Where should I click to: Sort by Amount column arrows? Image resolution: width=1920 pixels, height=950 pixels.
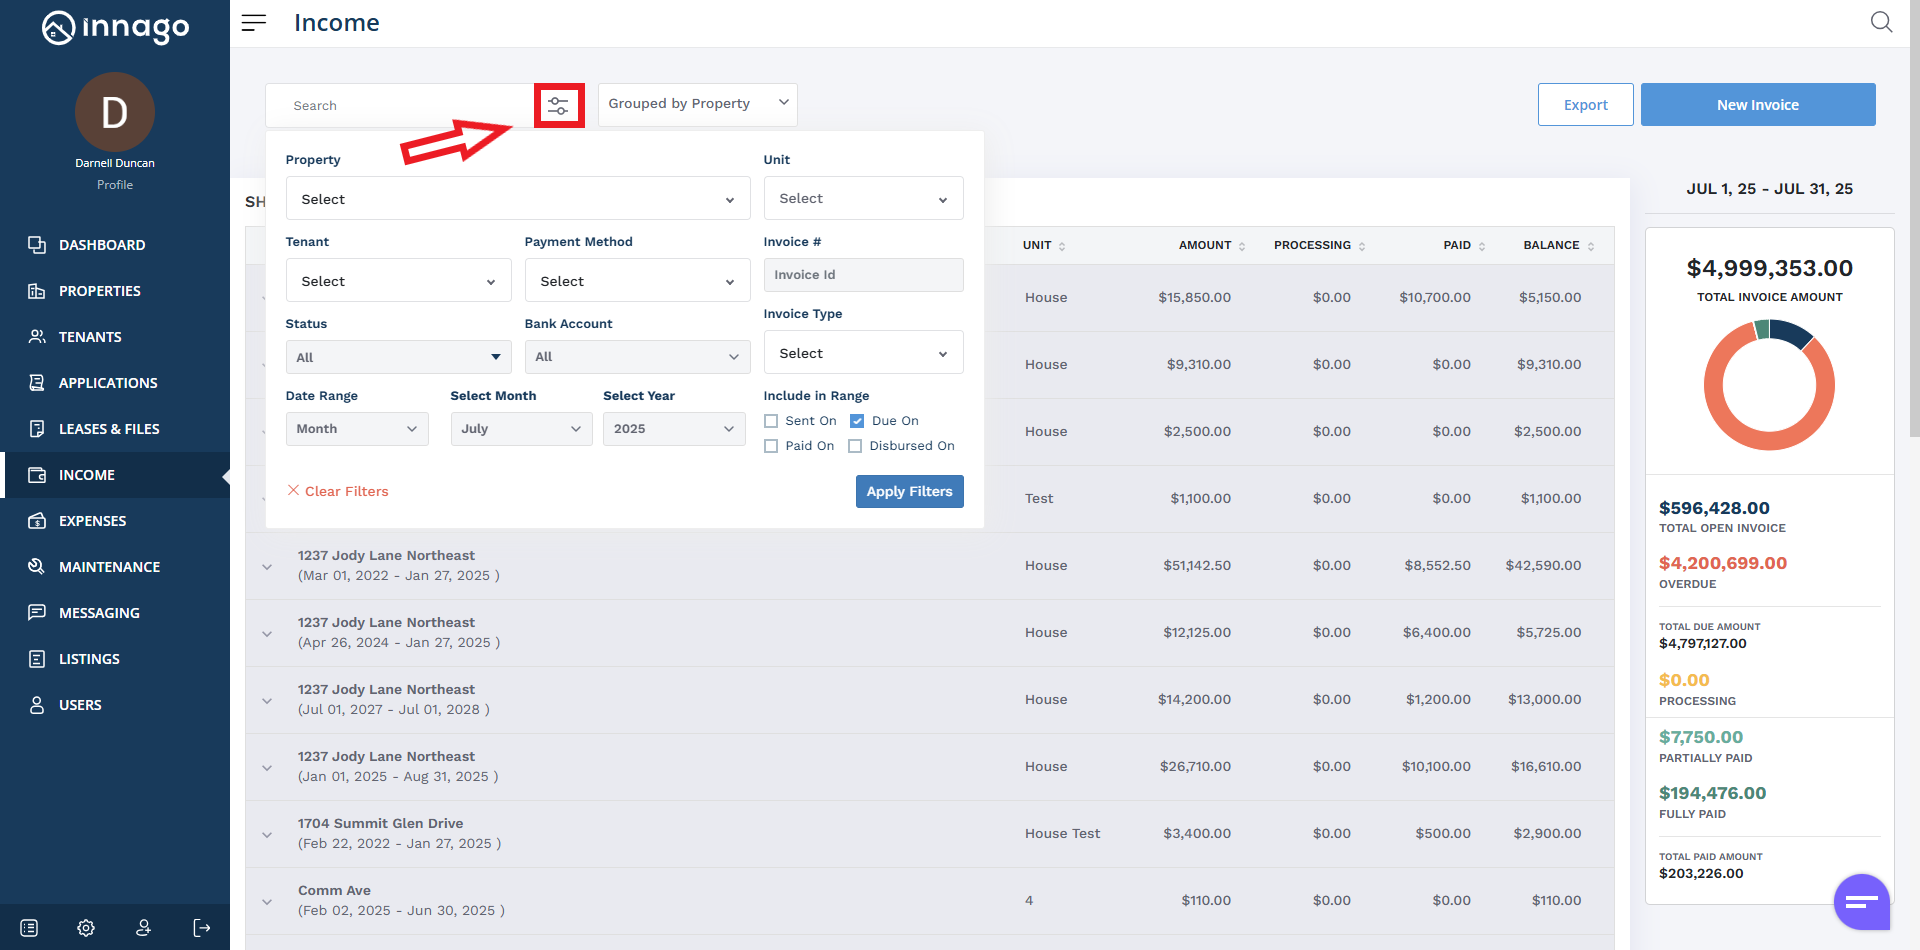1242,246
